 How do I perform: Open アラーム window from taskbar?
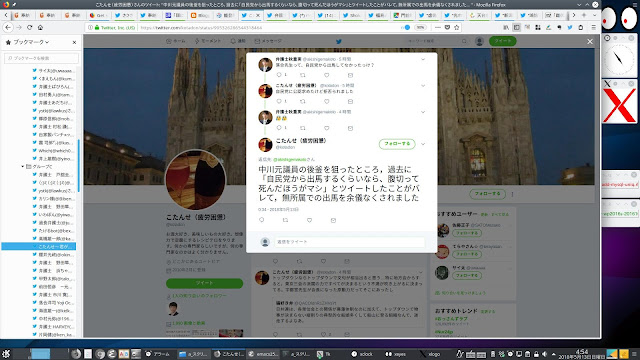(158, 354)
